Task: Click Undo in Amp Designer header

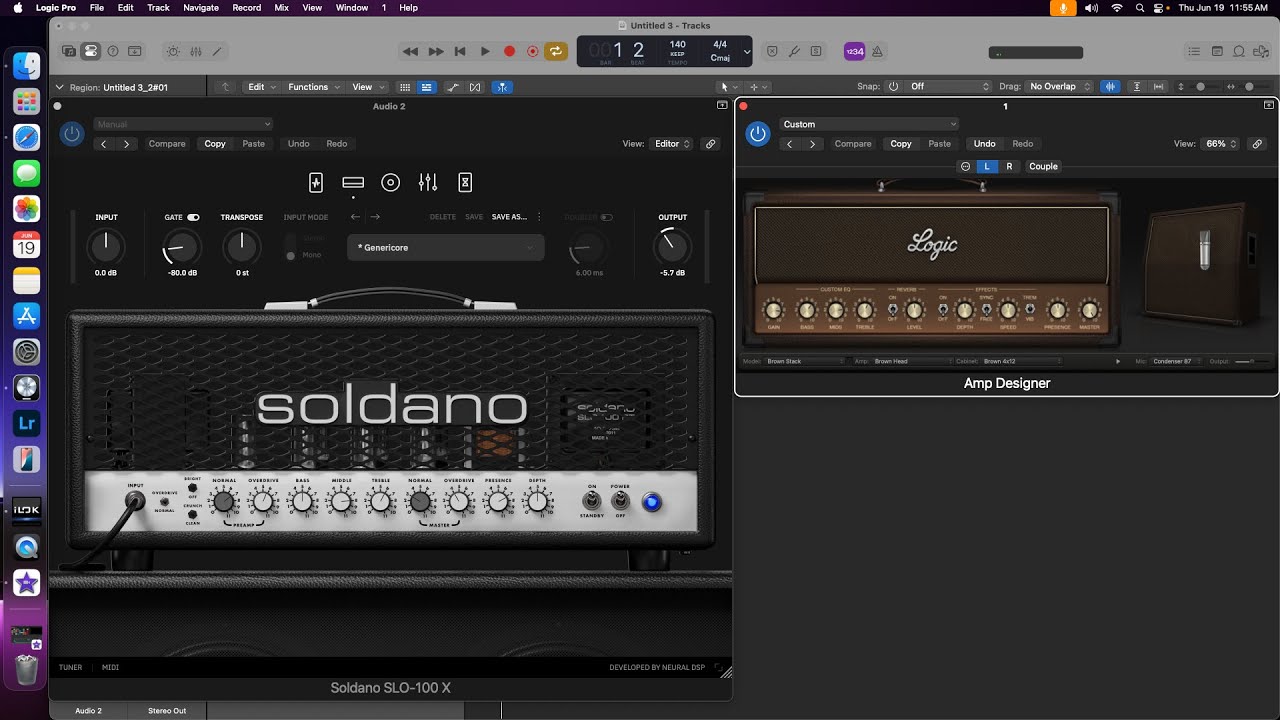Action: (985, 144)
